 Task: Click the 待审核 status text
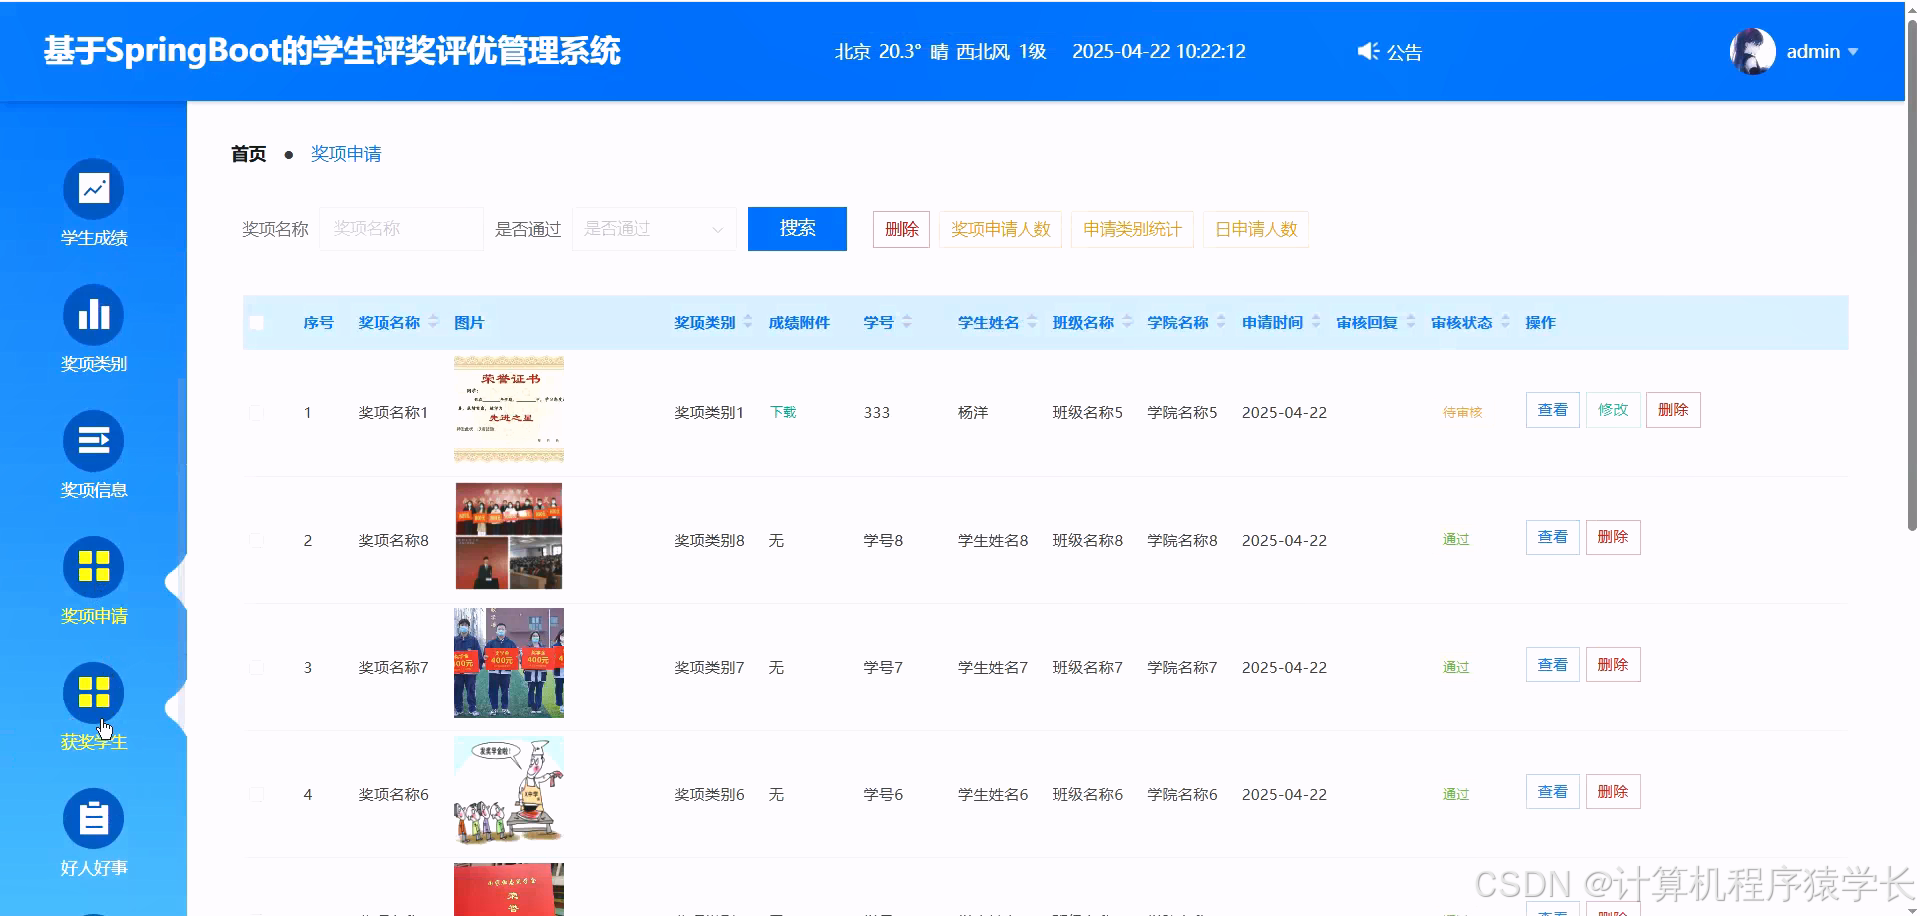[x=1462, y=412]
